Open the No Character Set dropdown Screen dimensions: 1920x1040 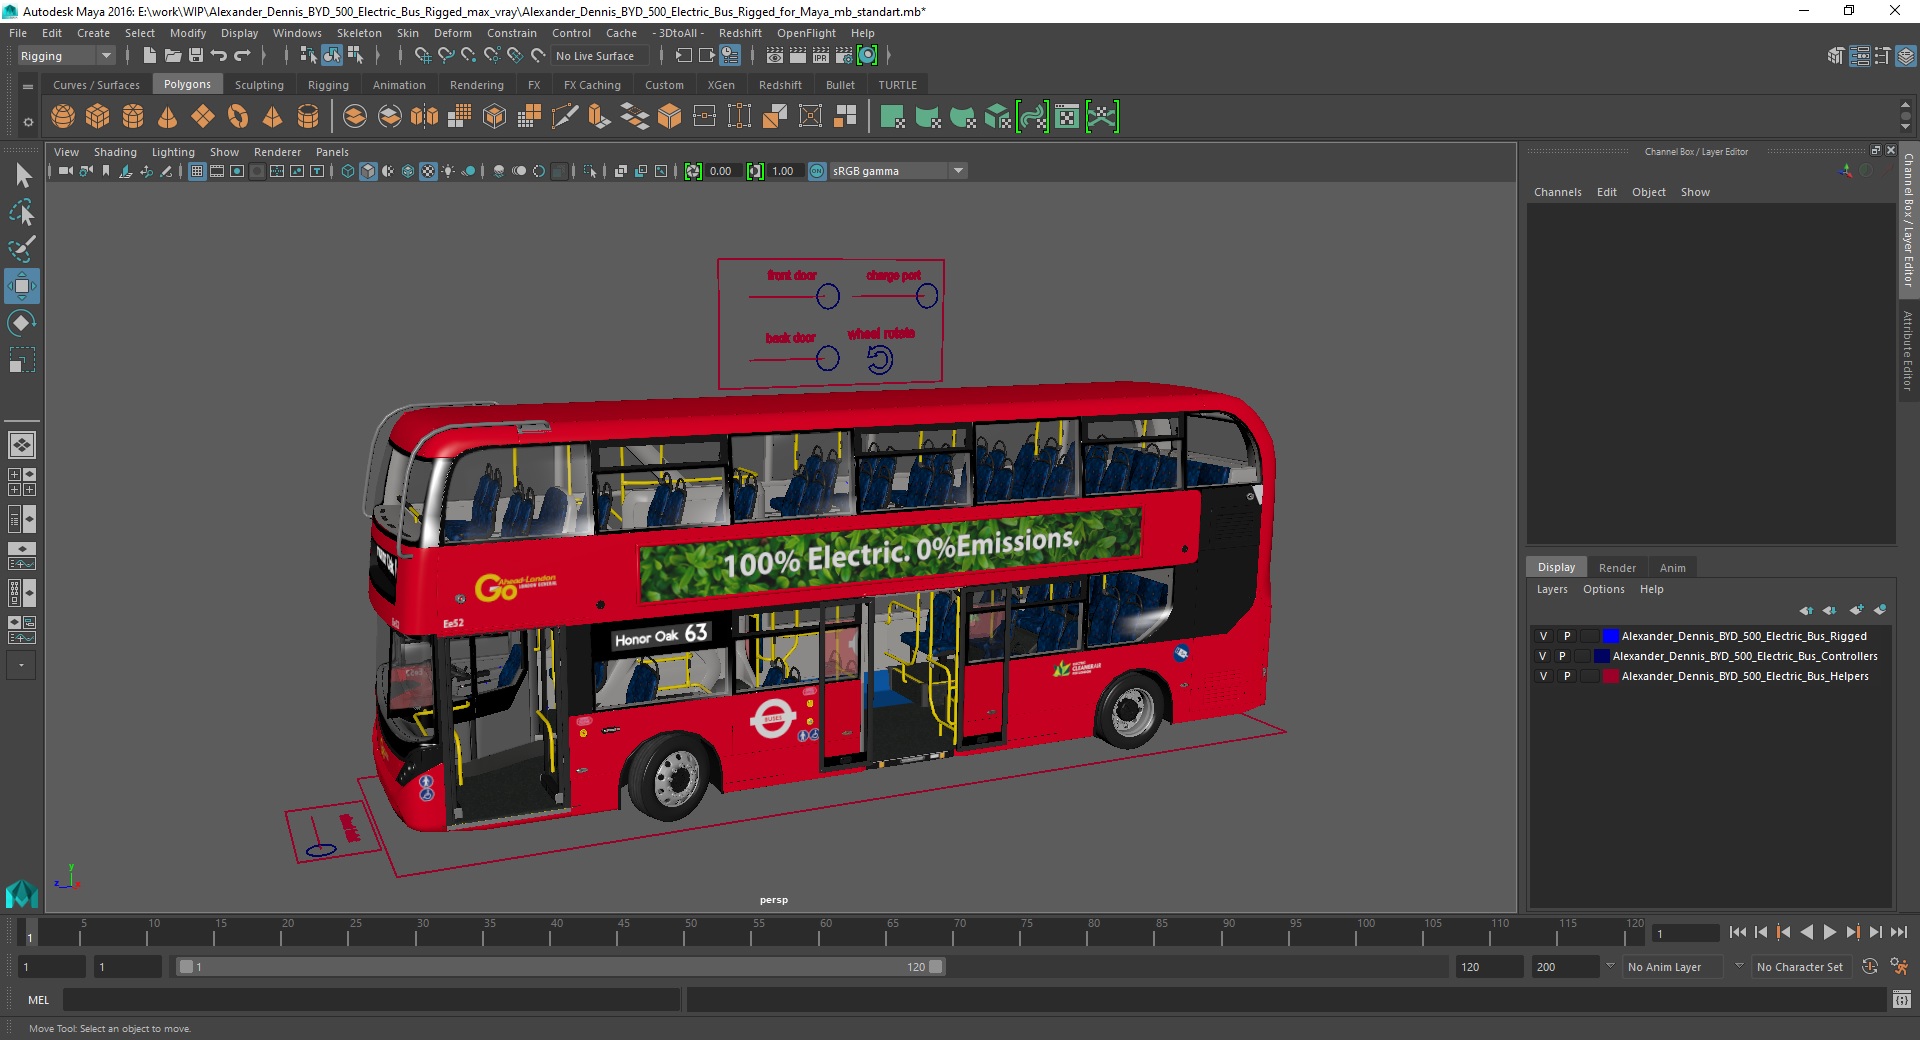[x=1801, y=967]
